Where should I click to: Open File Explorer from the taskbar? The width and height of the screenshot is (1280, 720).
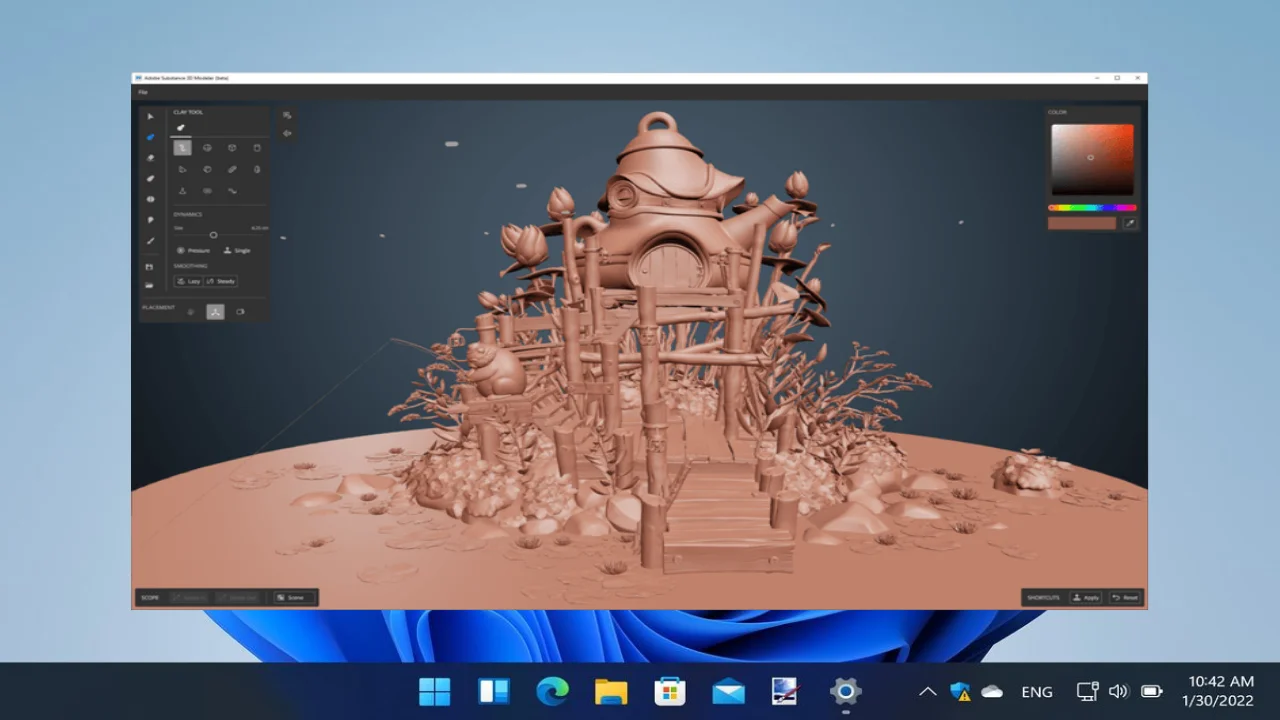(611, 691)
